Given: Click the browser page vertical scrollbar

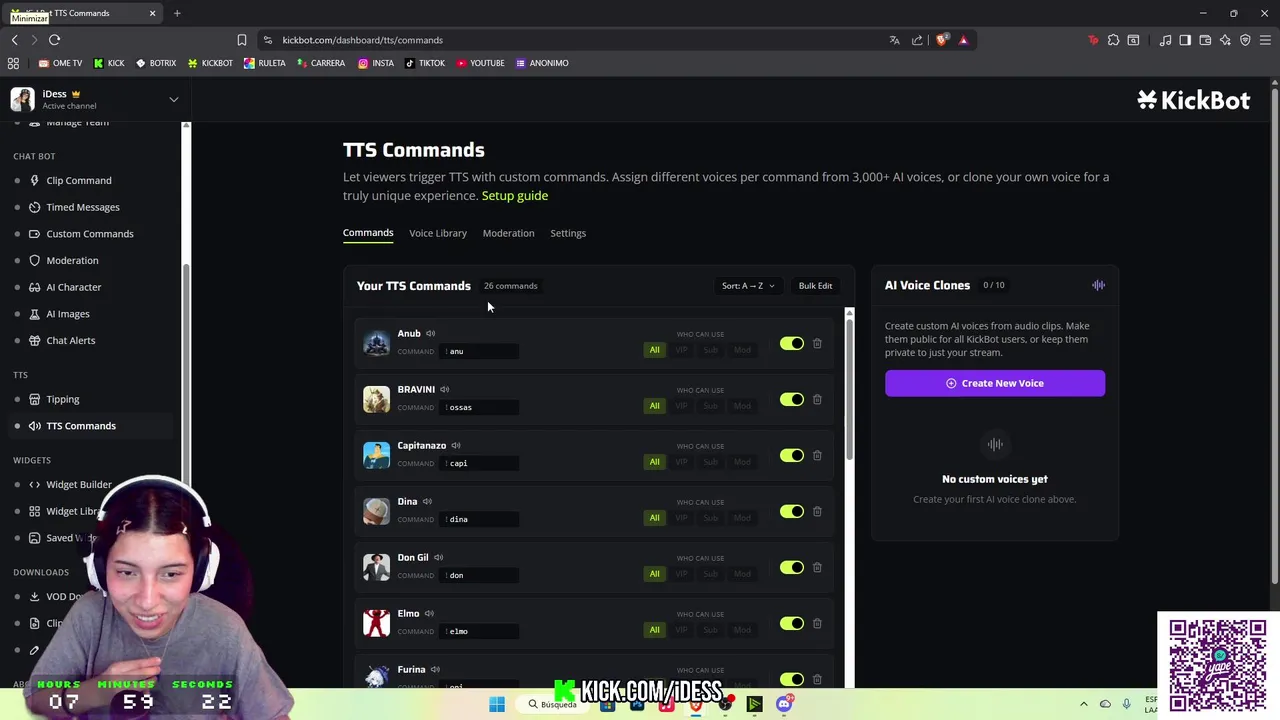Looking at the screenshot, I should click(1274, 335).
